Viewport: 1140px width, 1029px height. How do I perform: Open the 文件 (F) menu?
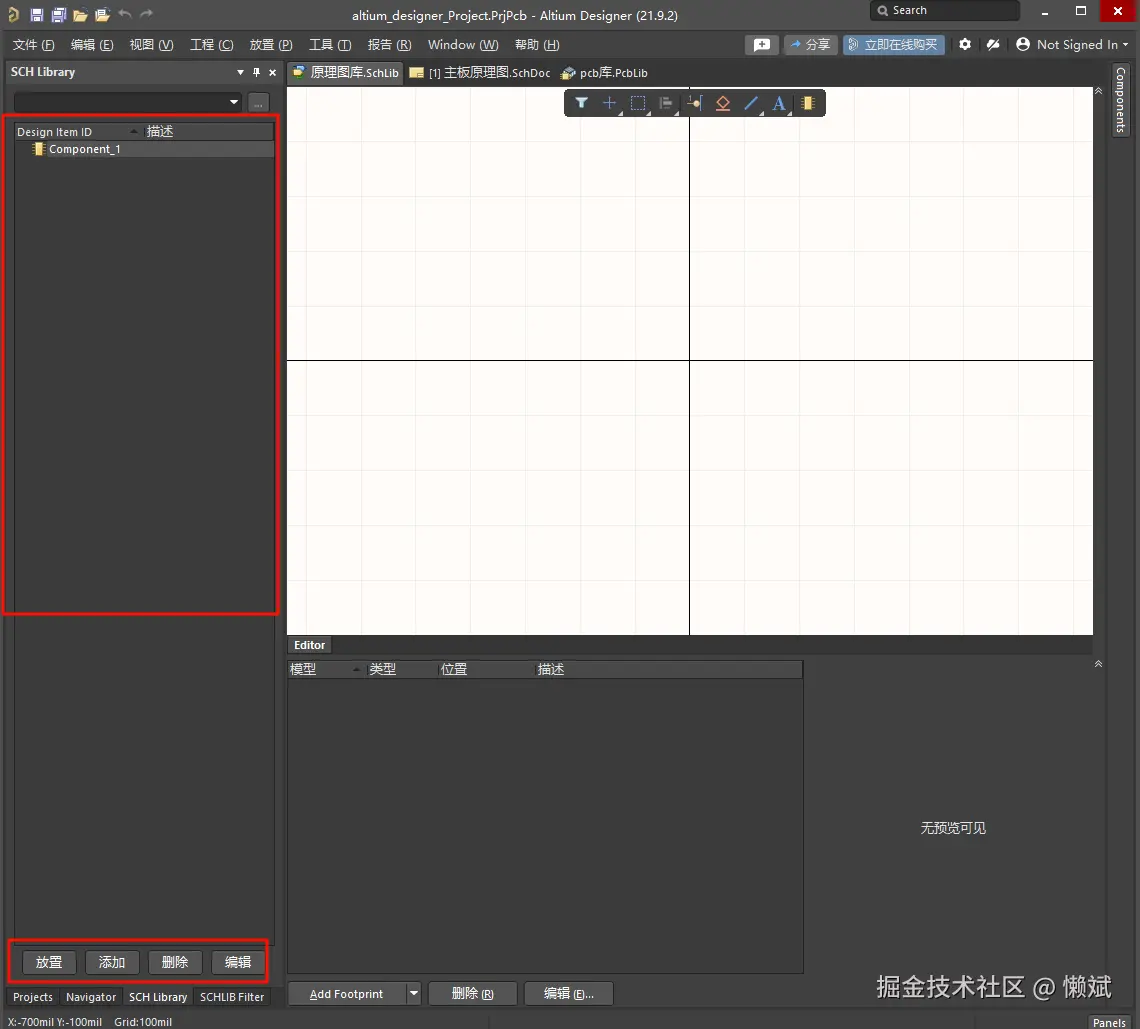[33, 45]
